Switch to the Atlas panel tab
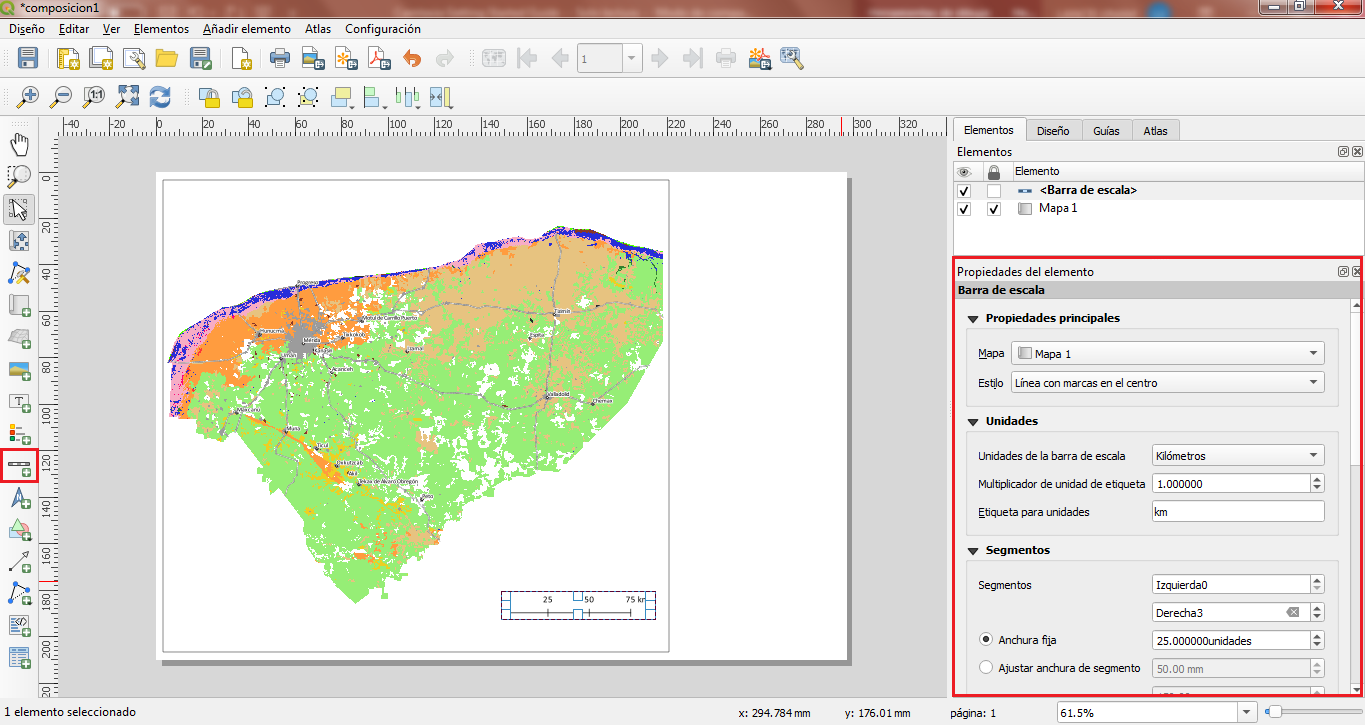 pos(1155,130)
